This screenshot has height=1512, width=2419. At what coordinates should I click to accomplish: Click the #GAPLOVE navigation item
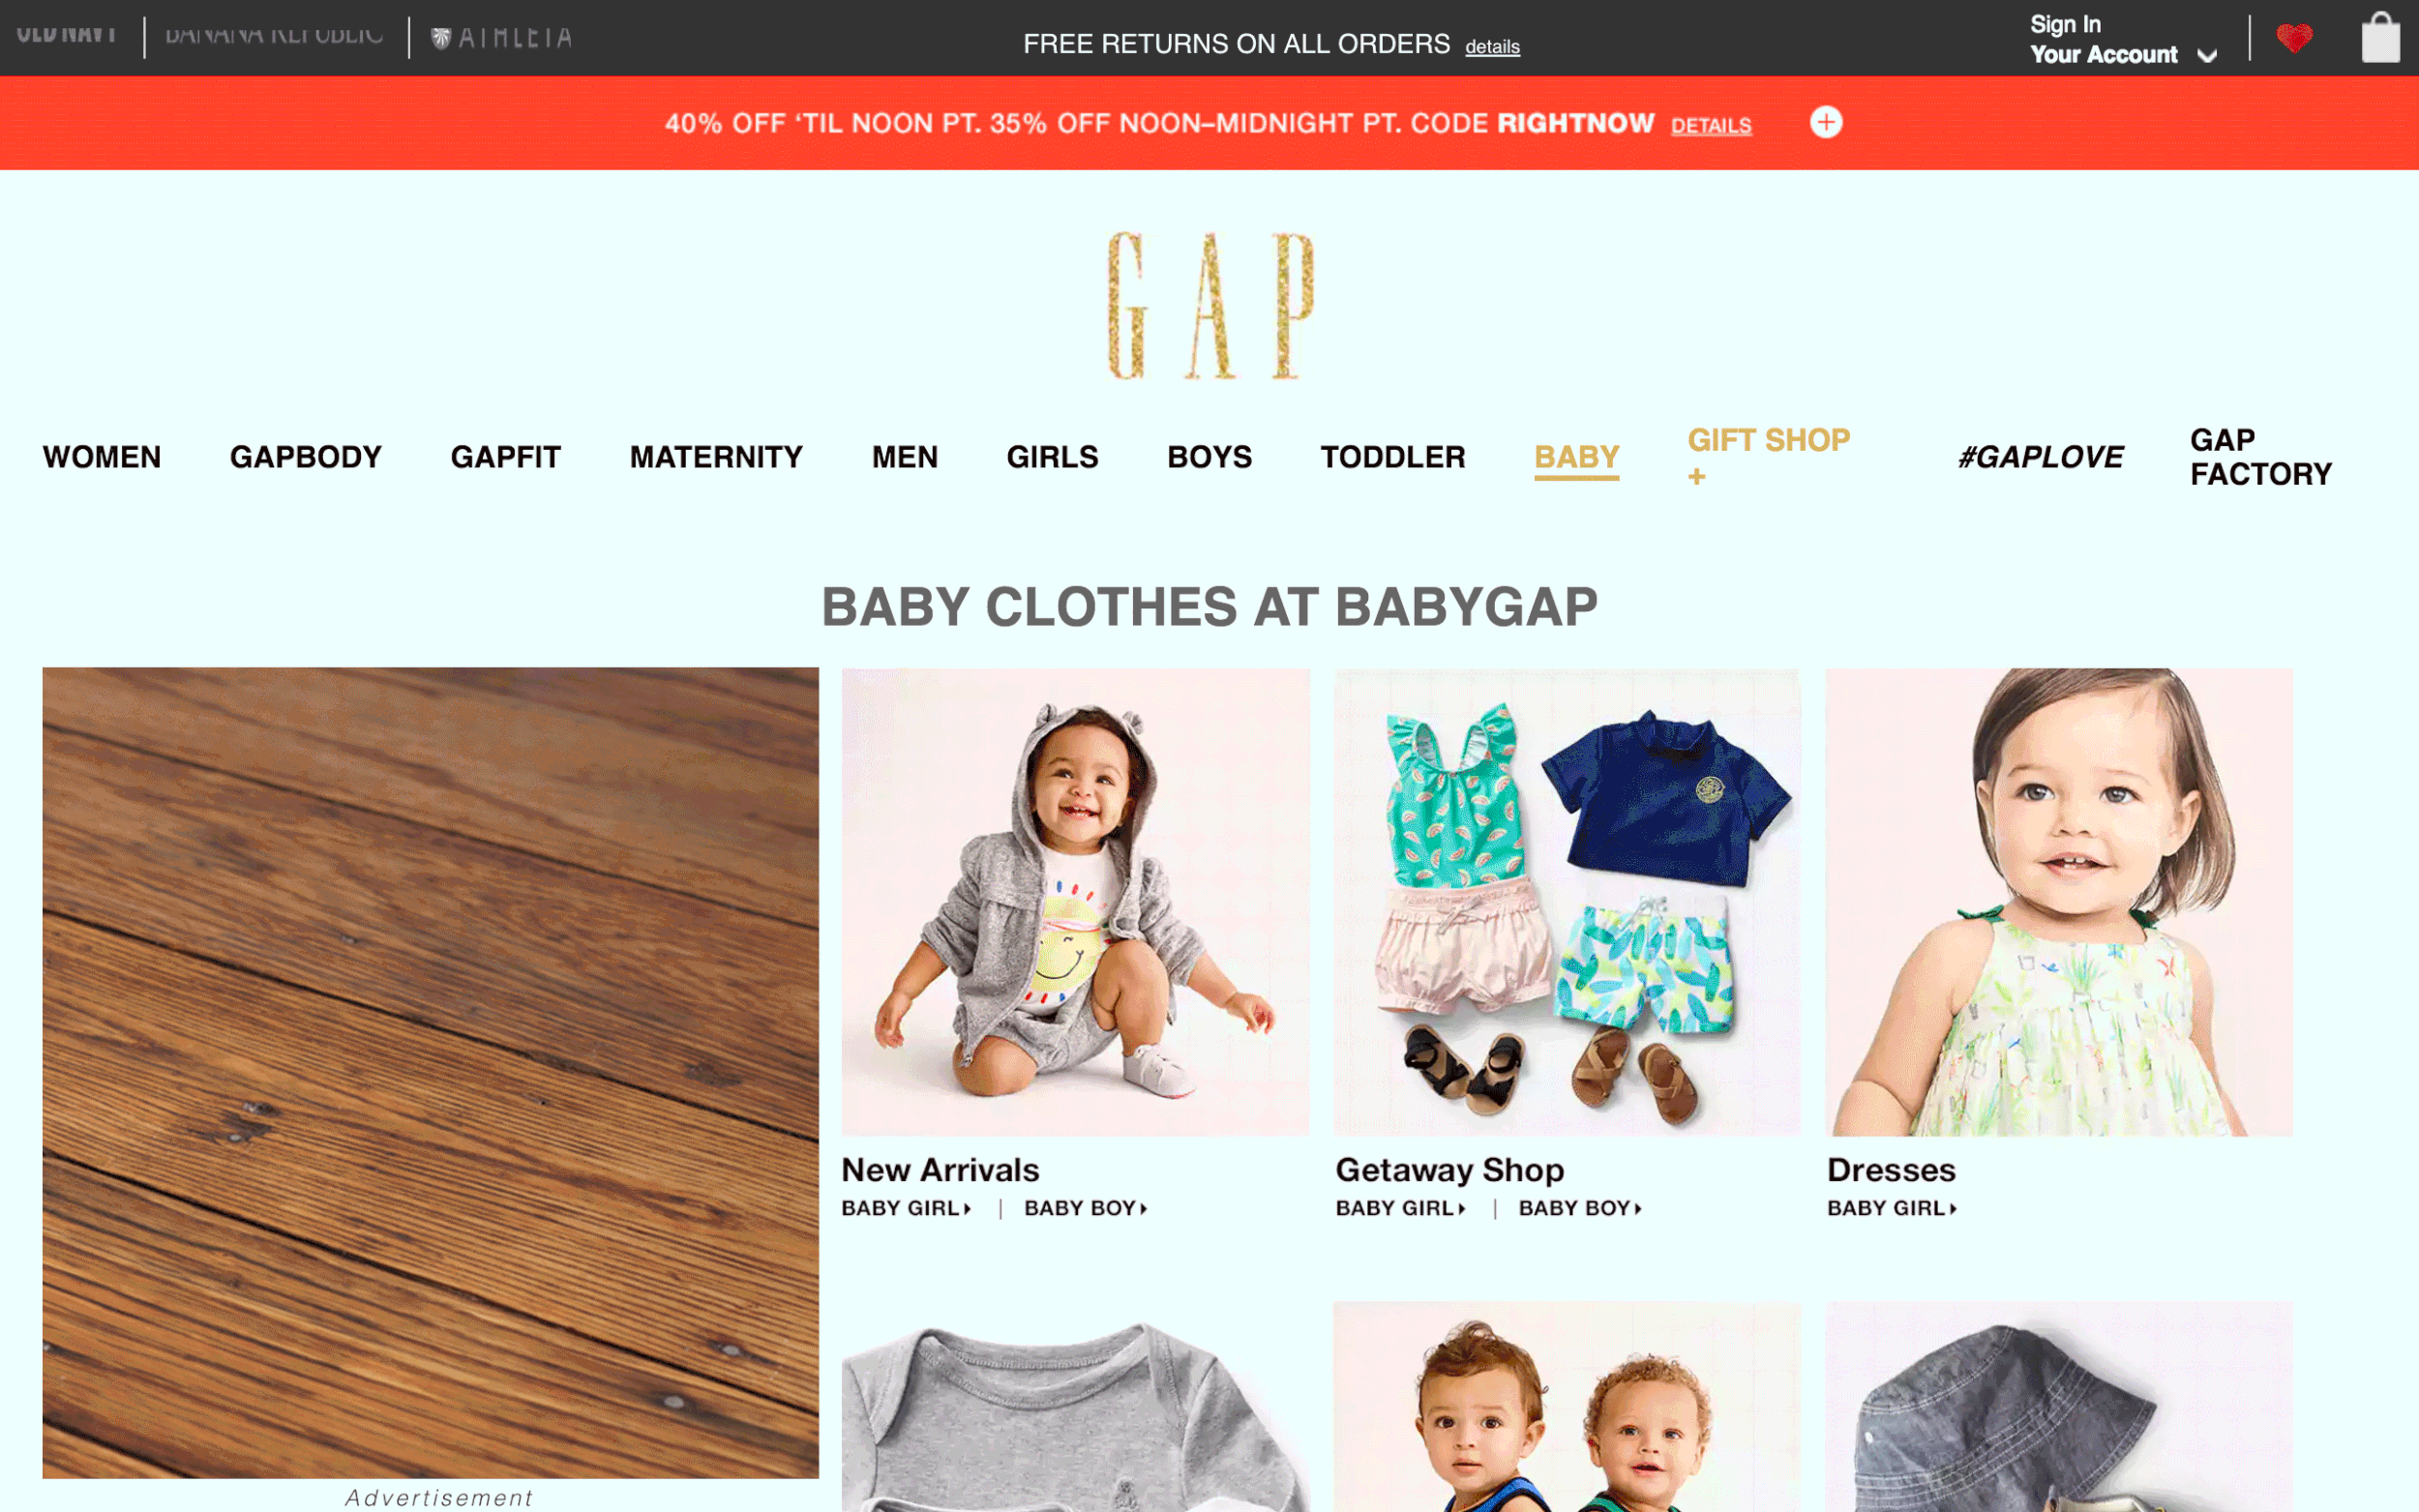2039,457
